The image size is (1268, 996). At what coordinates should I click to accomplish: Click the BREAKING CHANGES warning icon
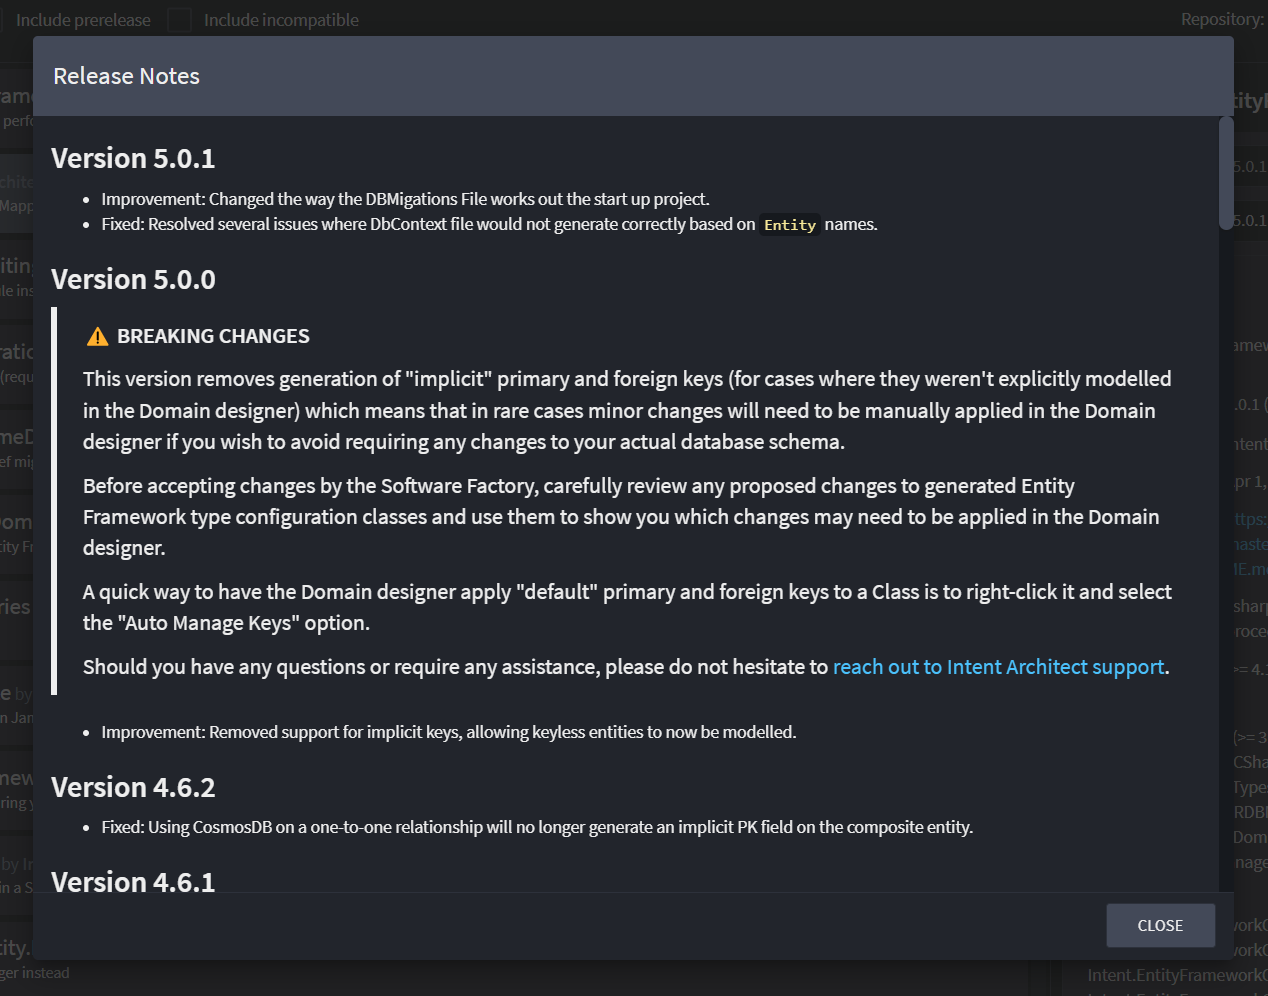click(x=97, y=337)
